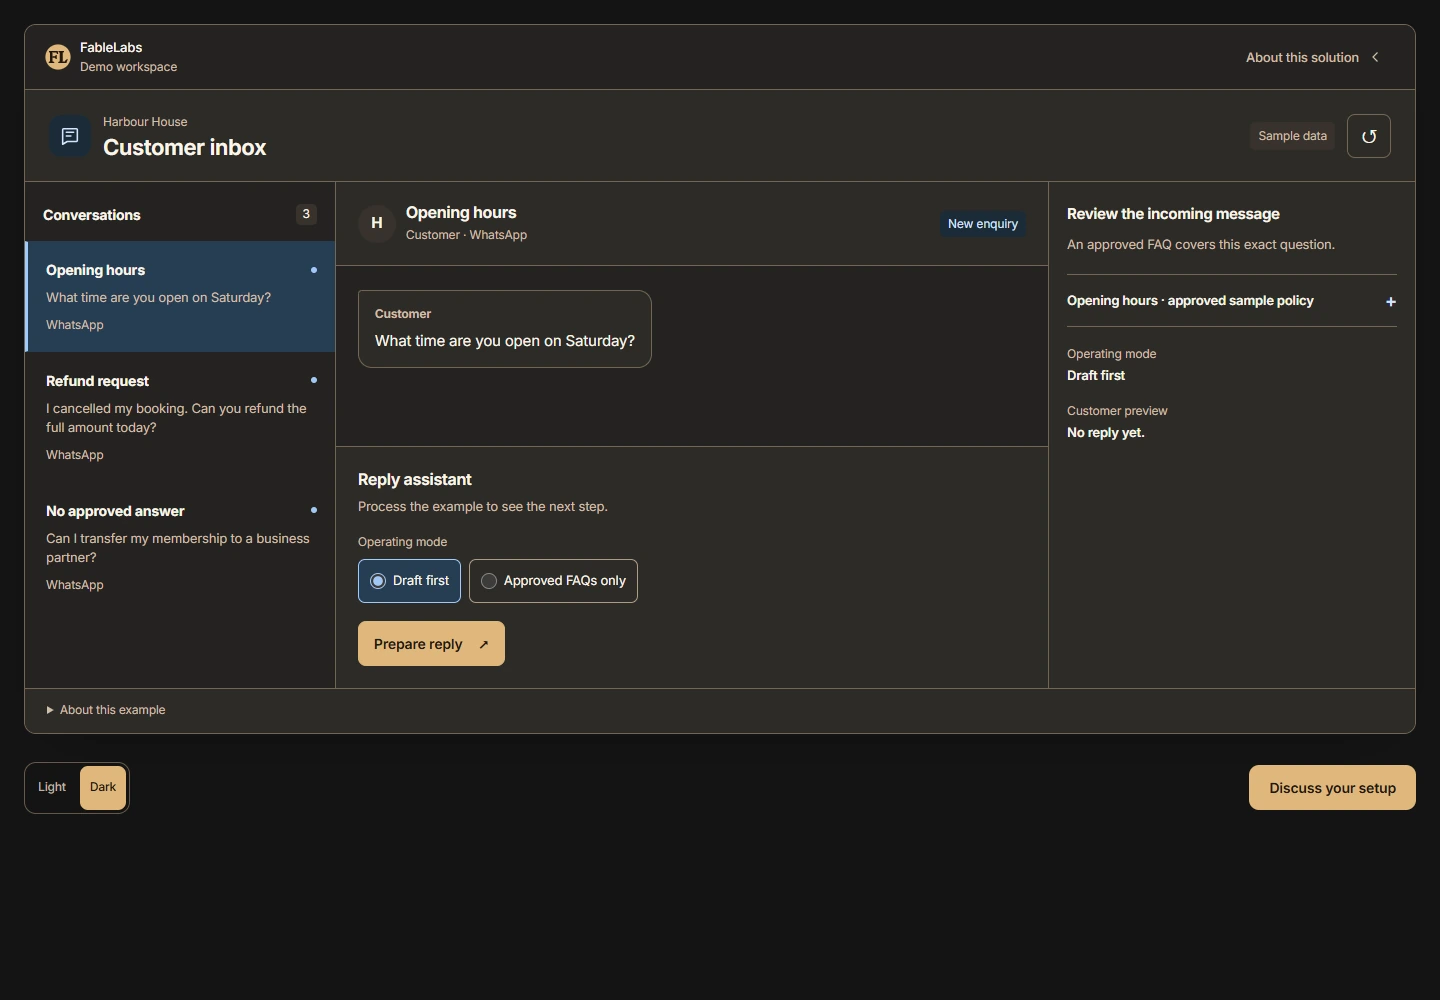Viewport: 1440px width, 1000px height.
Task: Switch to Light theme
Action: [x=52, y=787]
